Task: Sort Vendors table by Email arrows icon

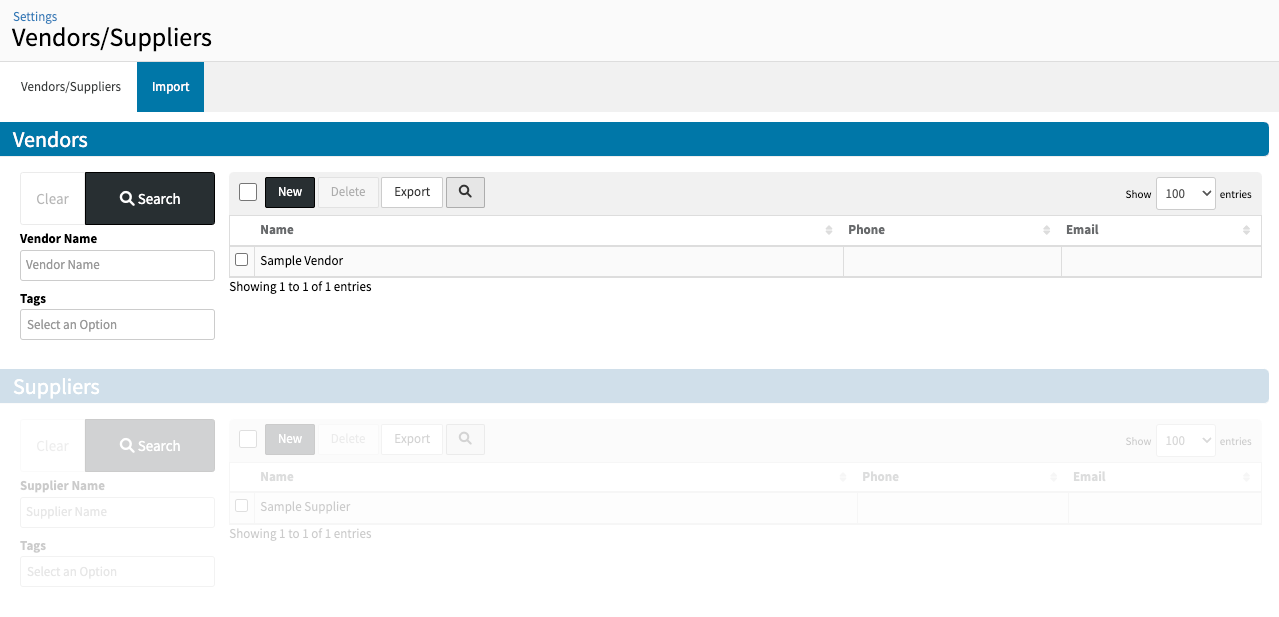Action: (x=1246, y=230)
